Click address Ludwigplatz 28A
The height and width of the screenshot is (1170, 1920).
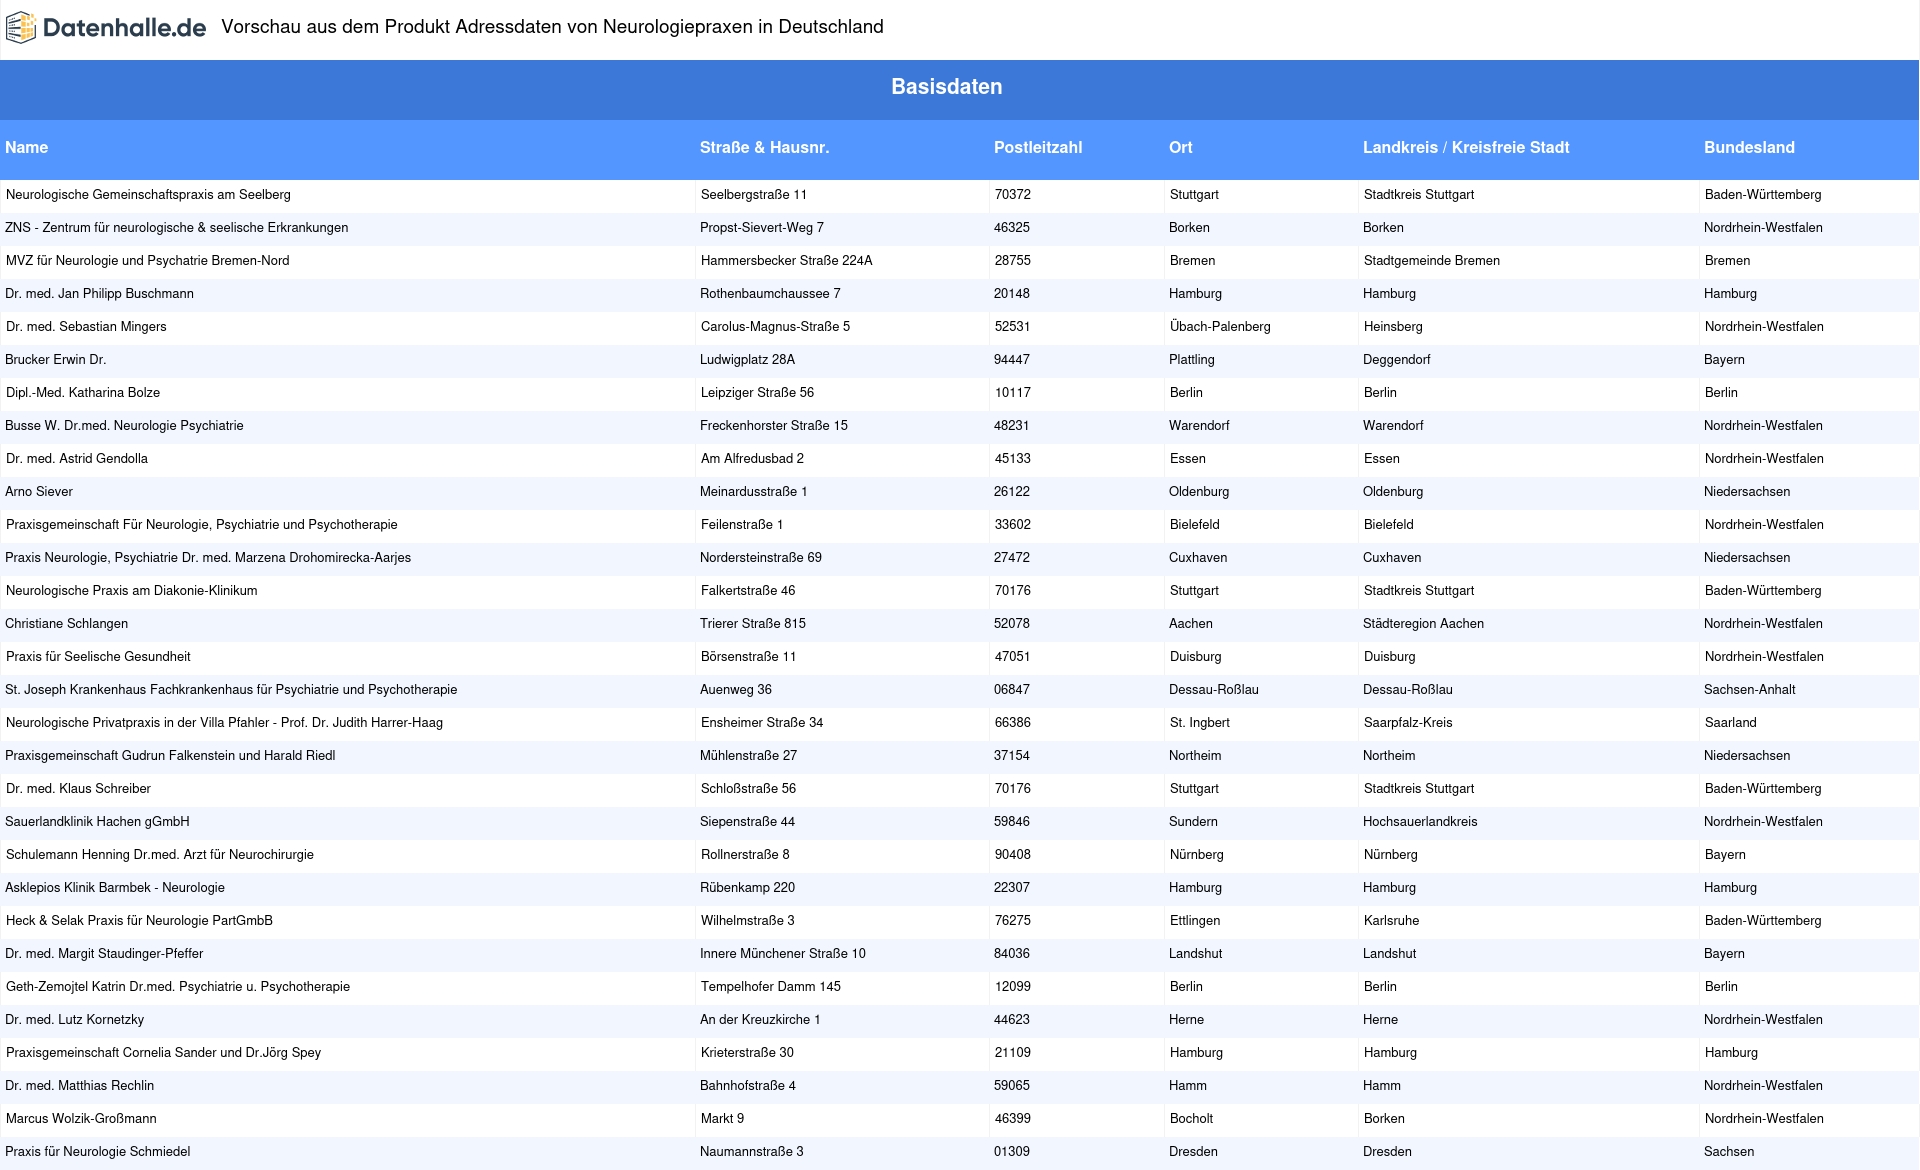coord(747,360)
